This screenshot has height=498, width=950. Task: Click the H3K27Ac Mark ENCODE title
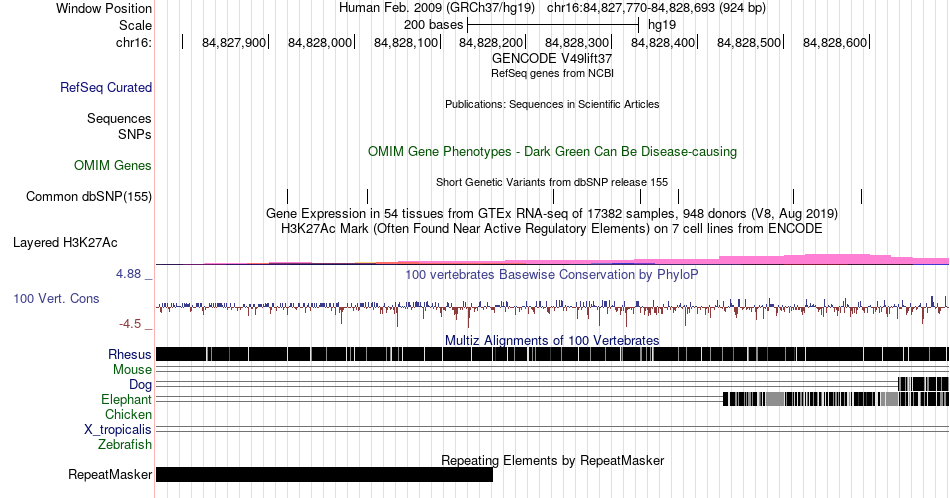tap(552, 228)
